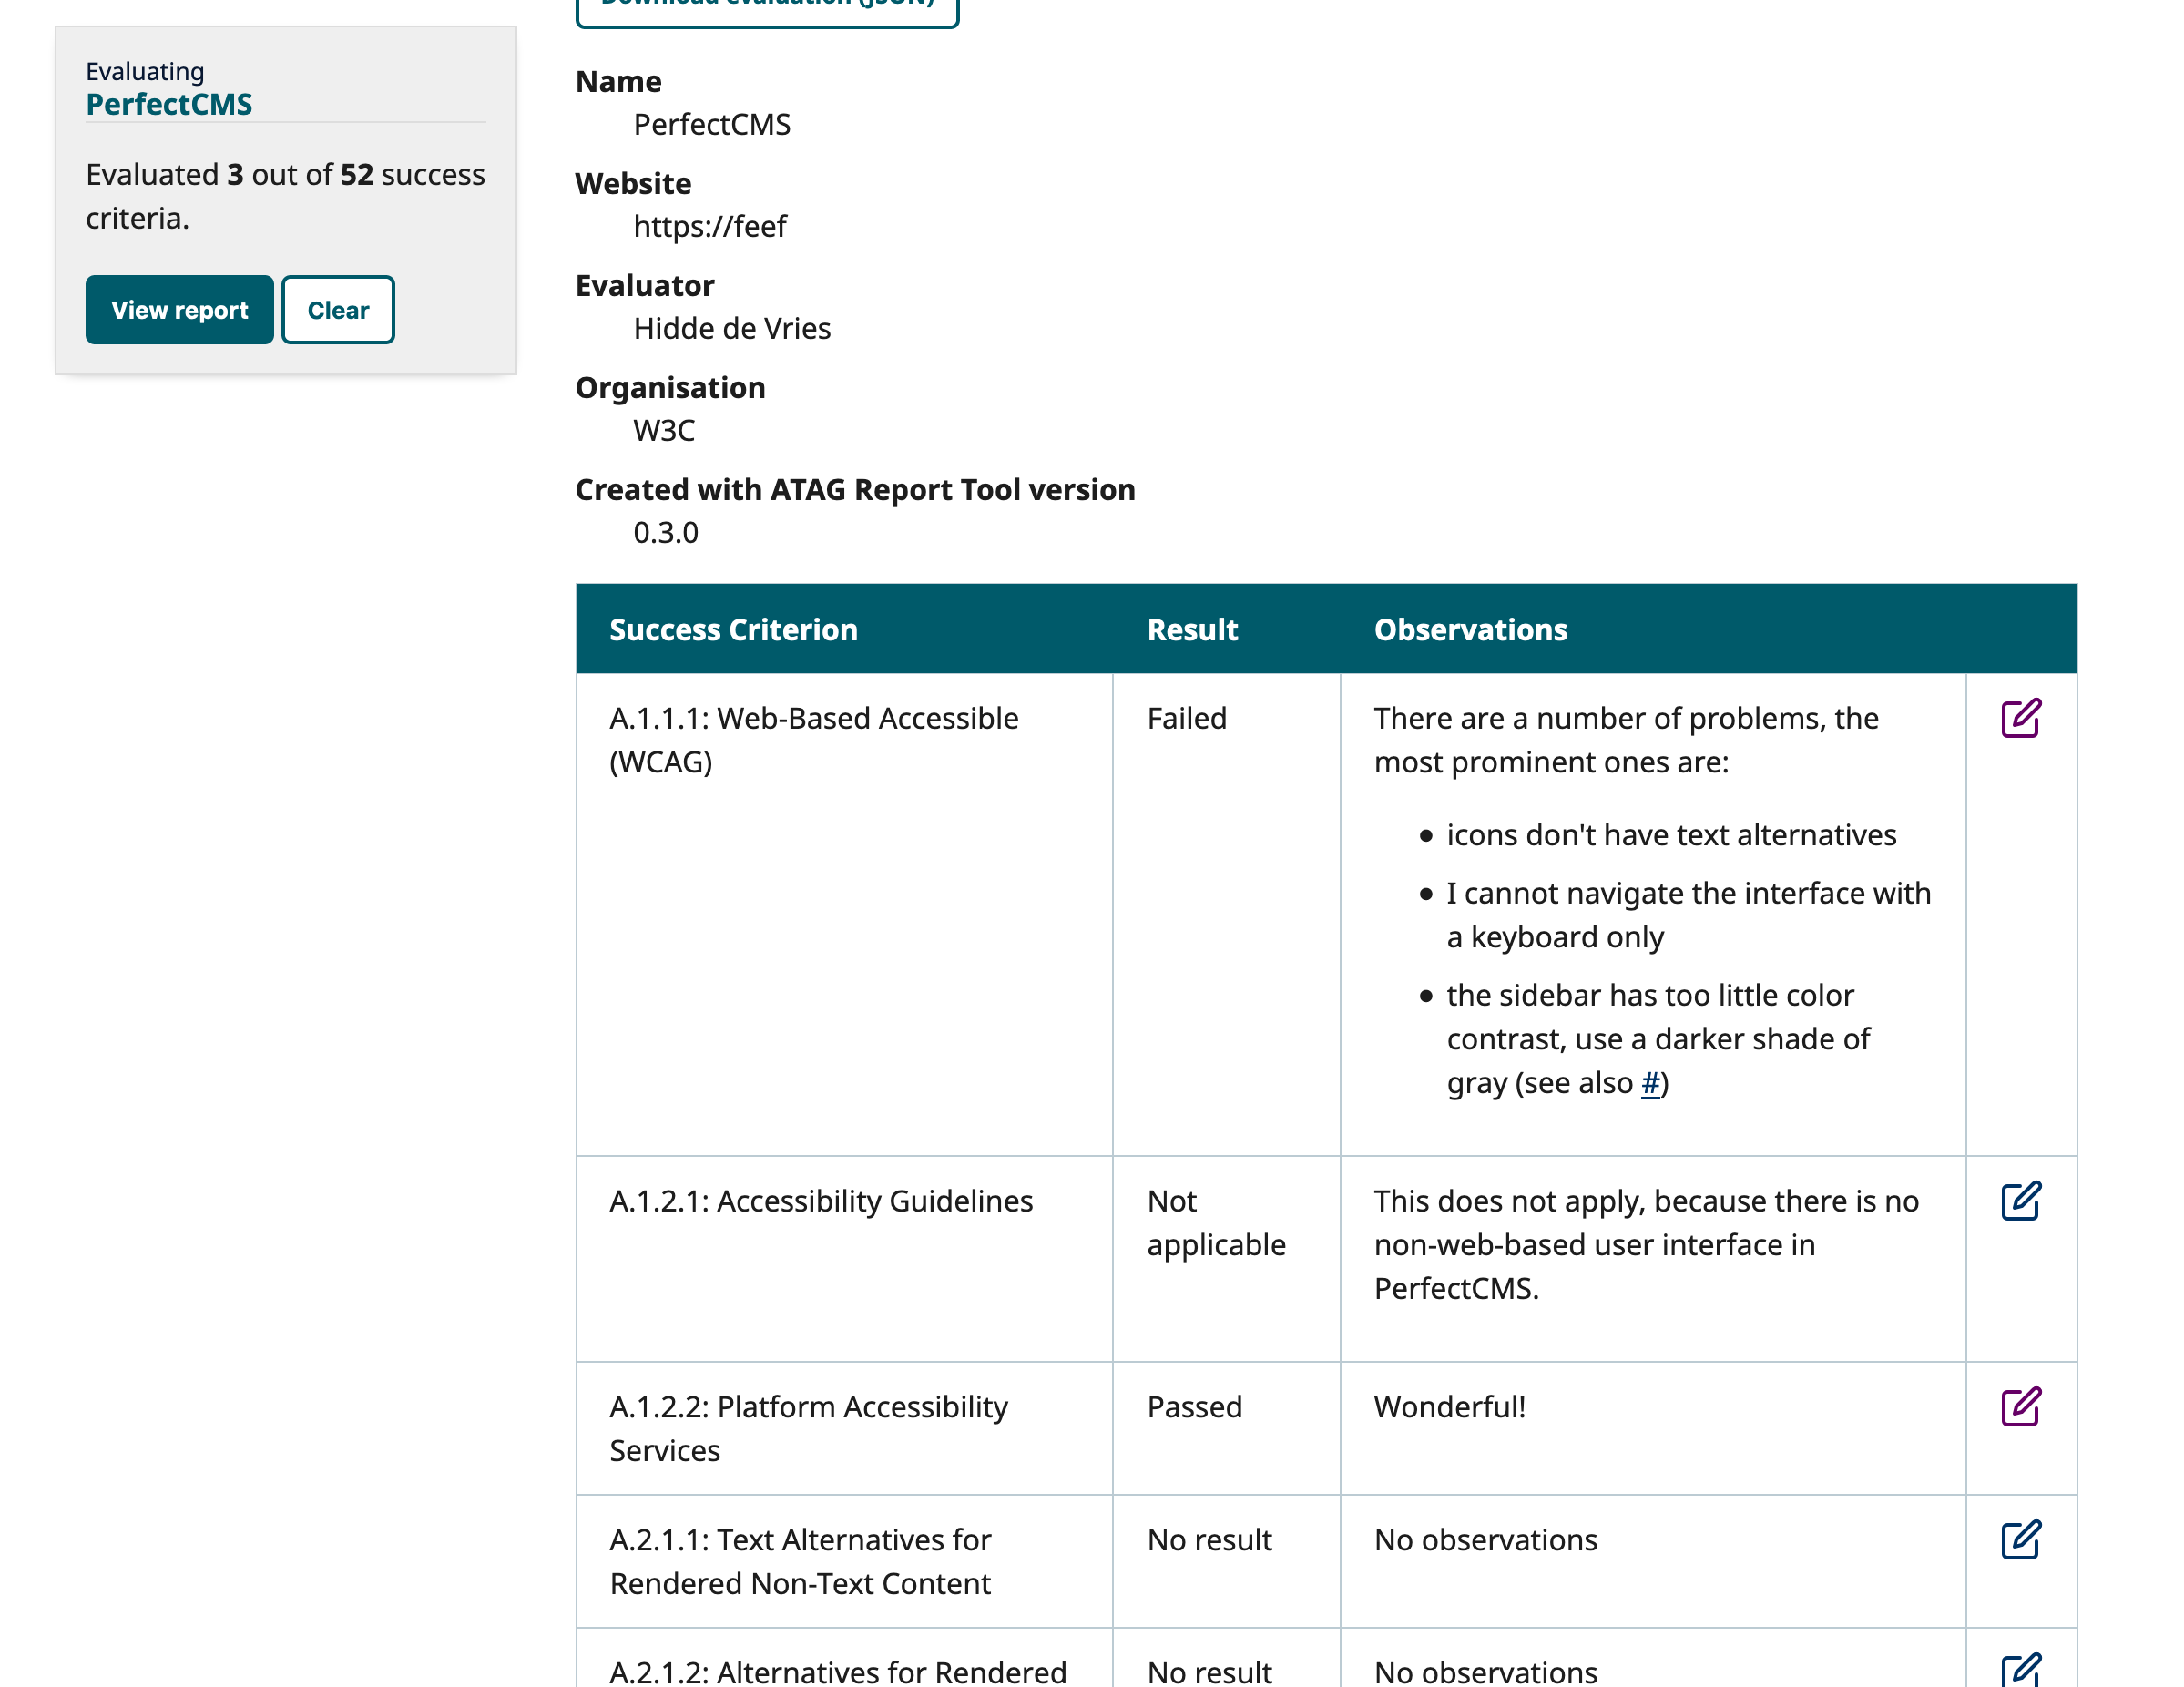The width and height of the screenshot is (2184, 1687).
Task: Click the Success Criterion column header
Action: coord(733,629)
